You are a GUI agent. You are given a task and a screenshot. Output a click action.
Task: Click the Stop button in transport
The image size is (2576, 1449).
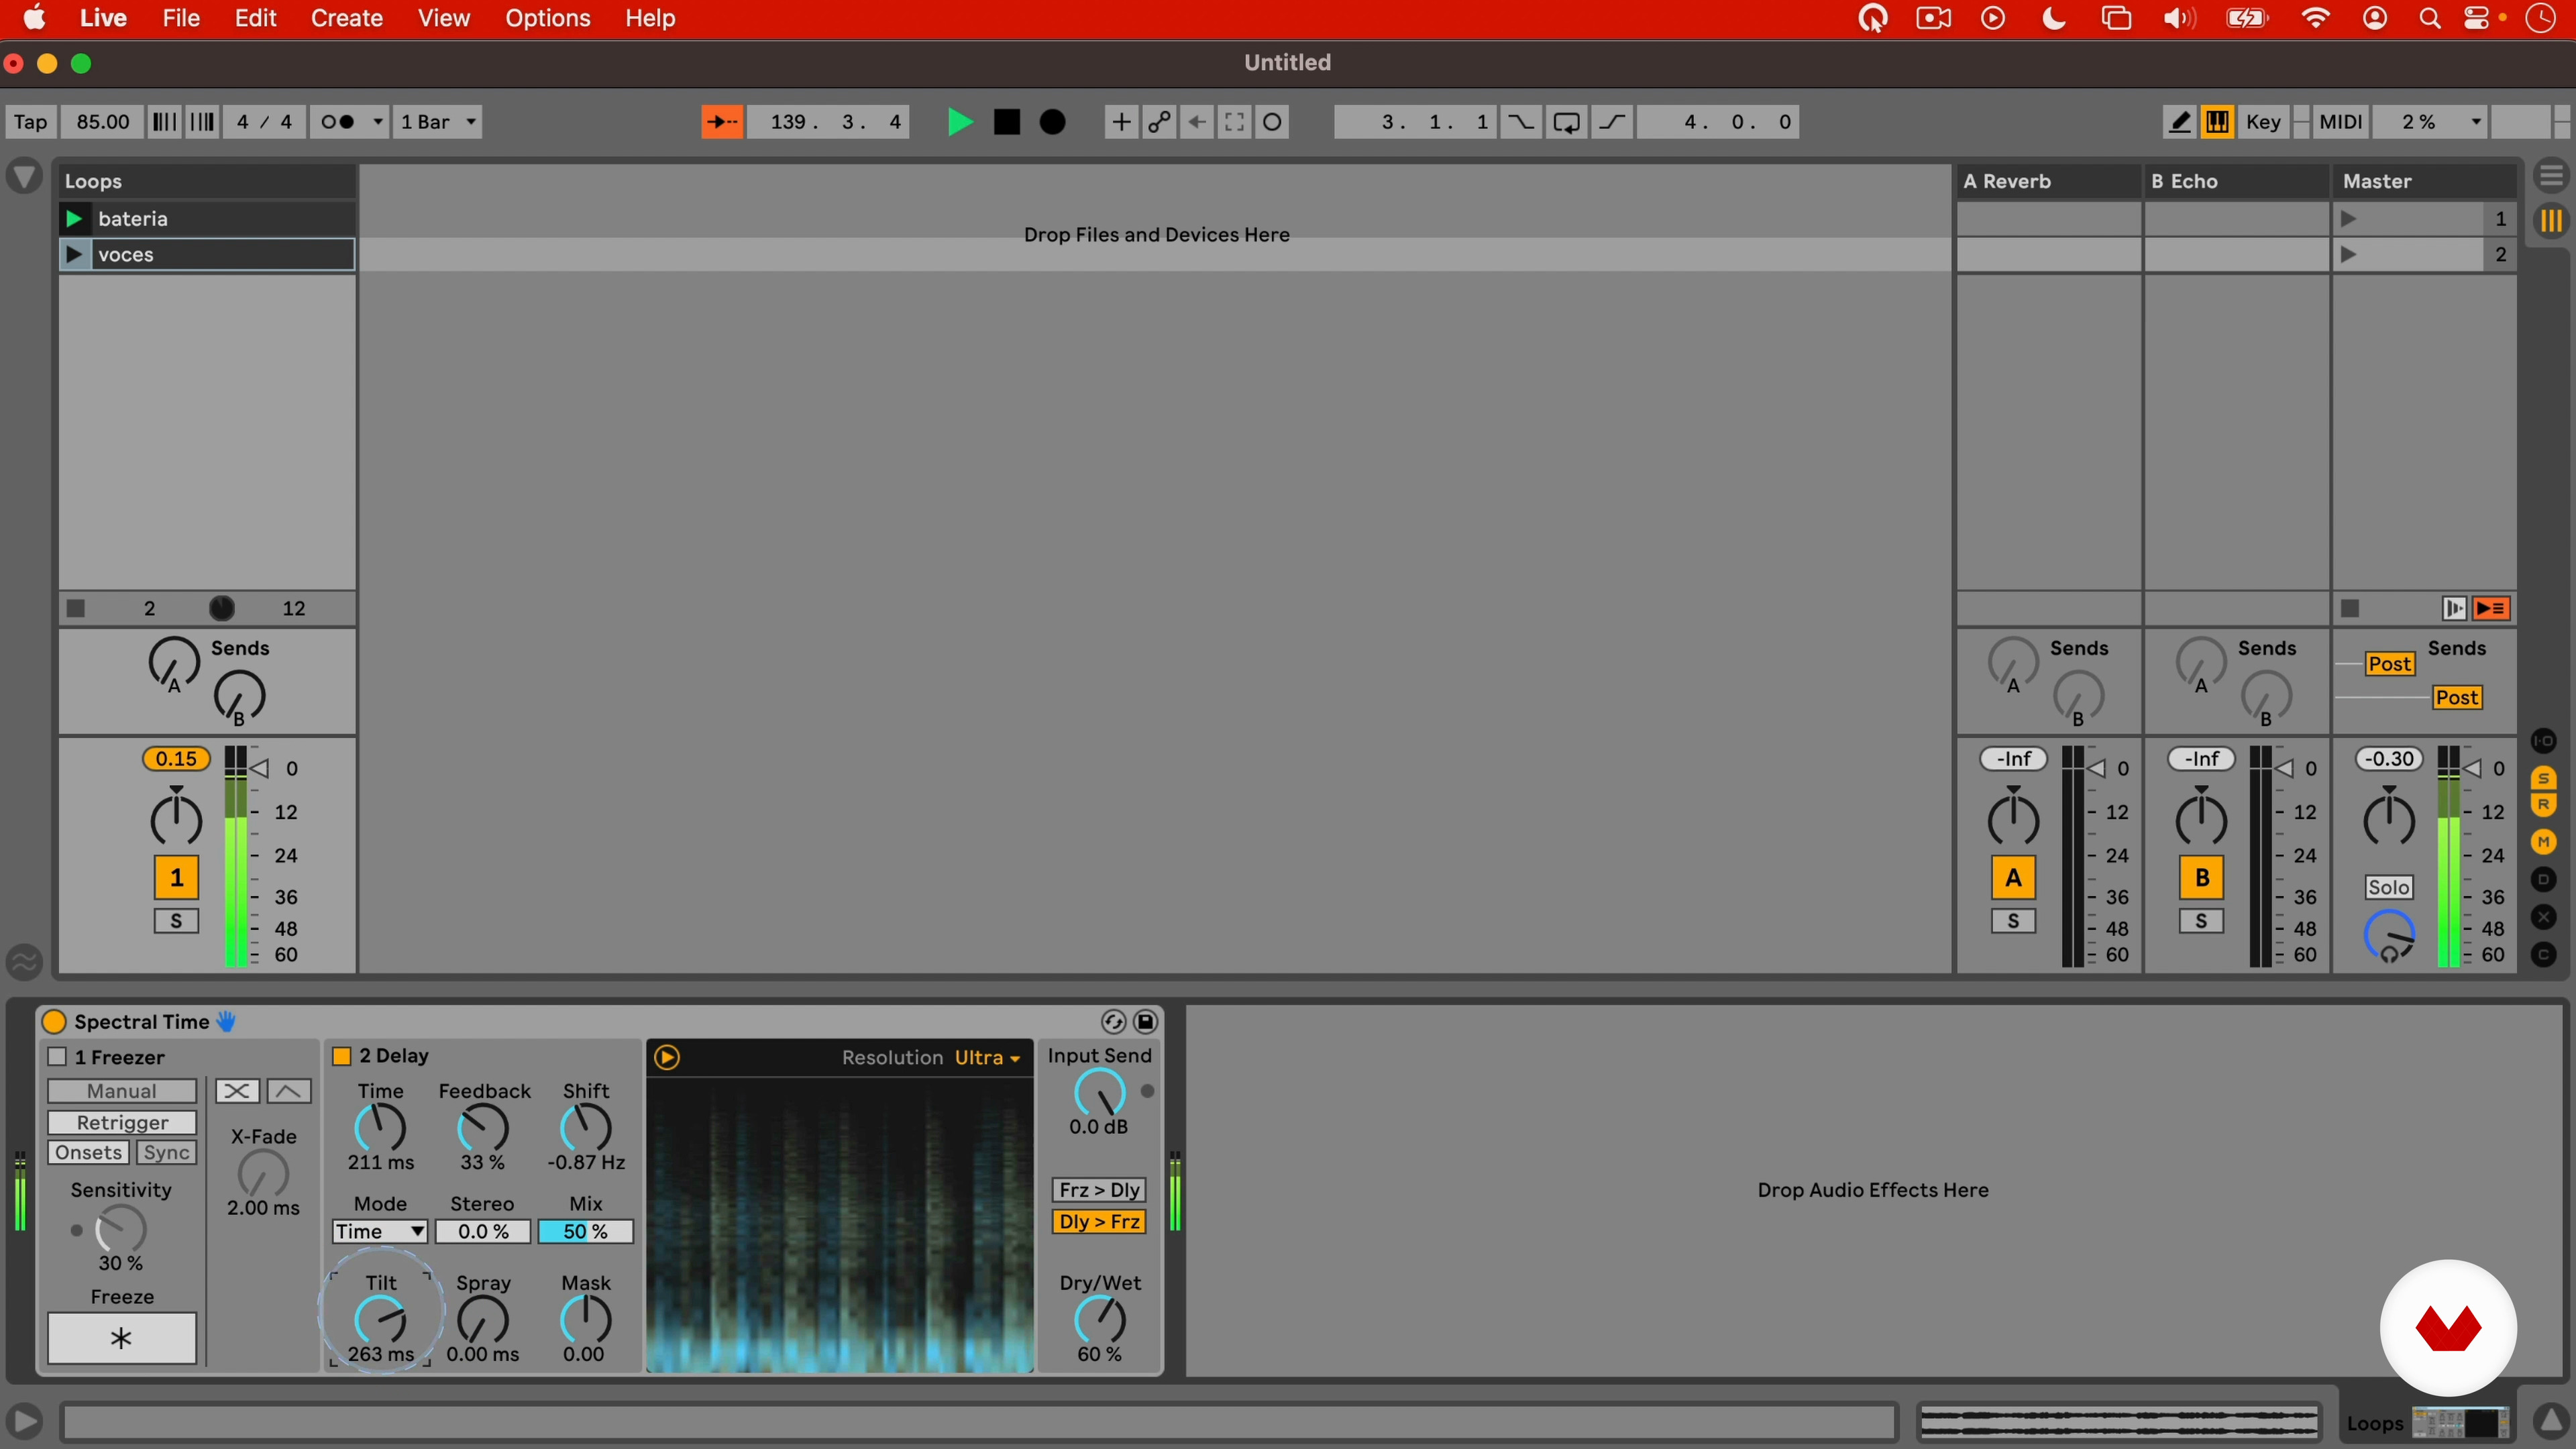(x=1006, y=122)
